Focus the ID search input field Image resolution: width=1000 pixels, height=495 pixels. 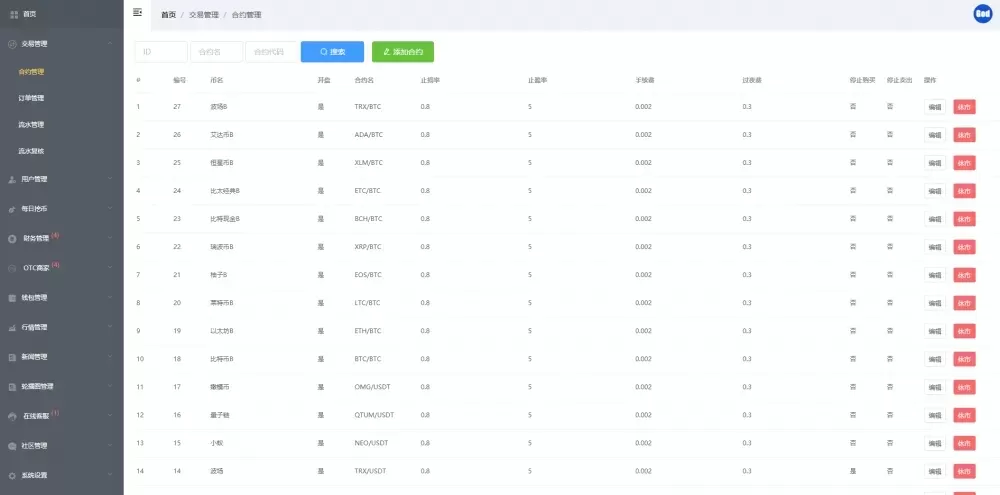tap(161, 51)
